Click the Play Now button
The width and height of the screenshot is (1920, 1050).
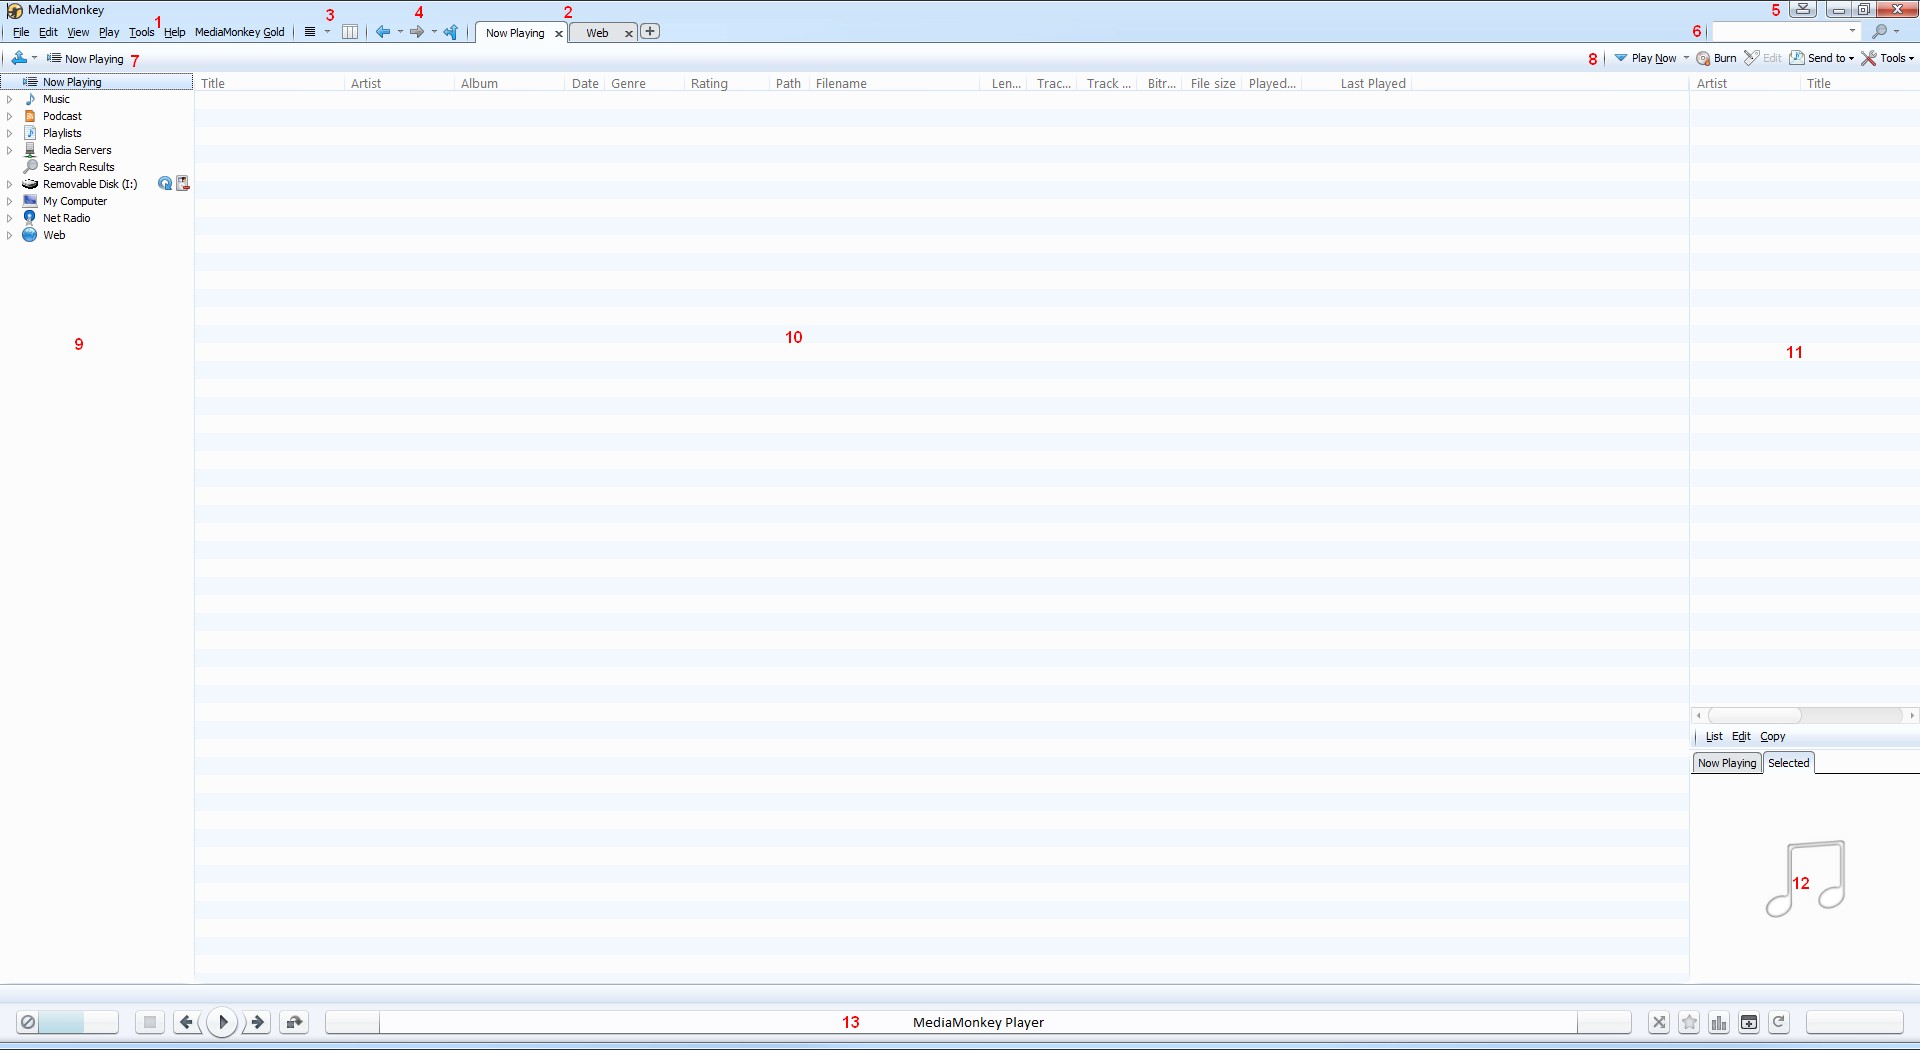point(1653,58)
